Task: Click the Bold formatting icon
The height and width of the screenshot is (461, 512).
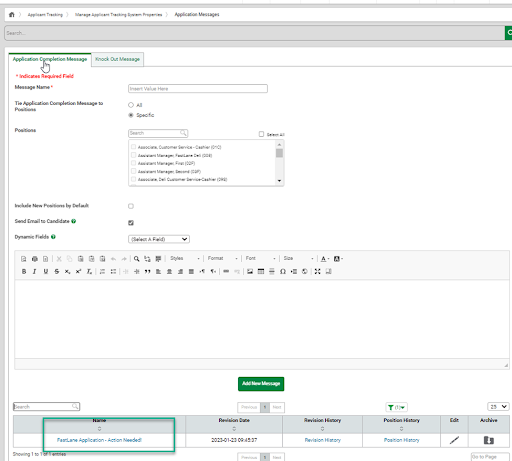Action: (24, 271)
